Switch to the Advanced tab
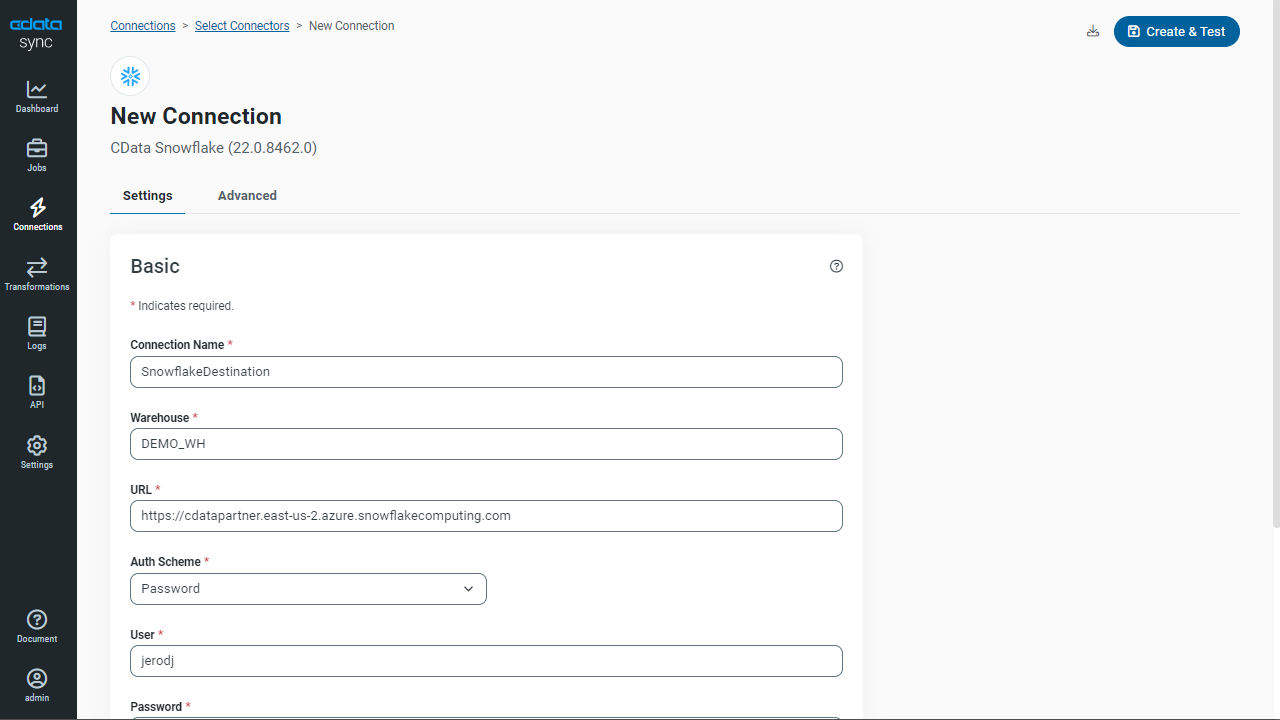1280x720 pixels. 247,196
